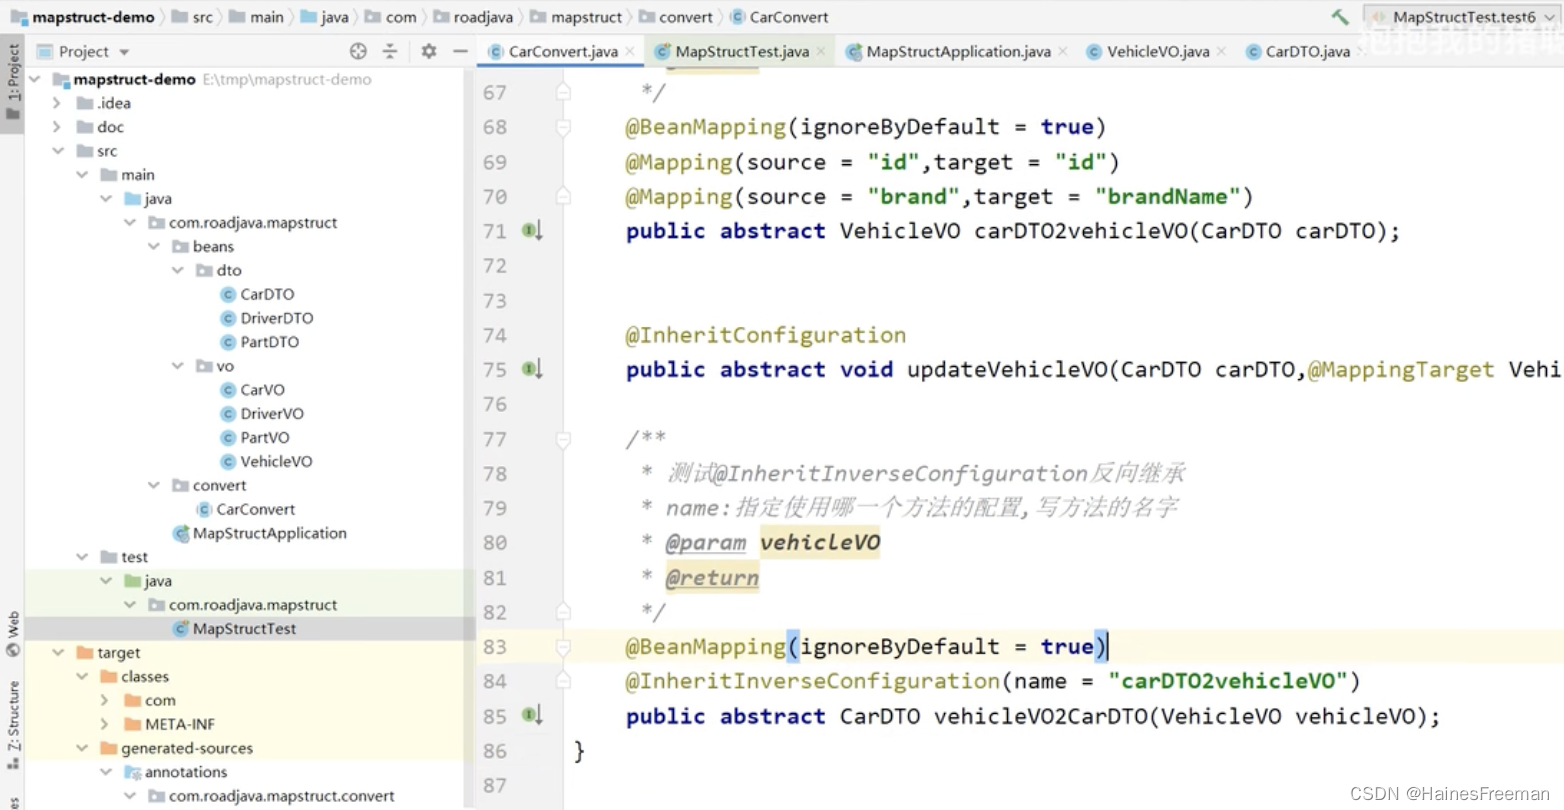Collapse the dto package
The image size is (1564, 810).
coord(178,270)
